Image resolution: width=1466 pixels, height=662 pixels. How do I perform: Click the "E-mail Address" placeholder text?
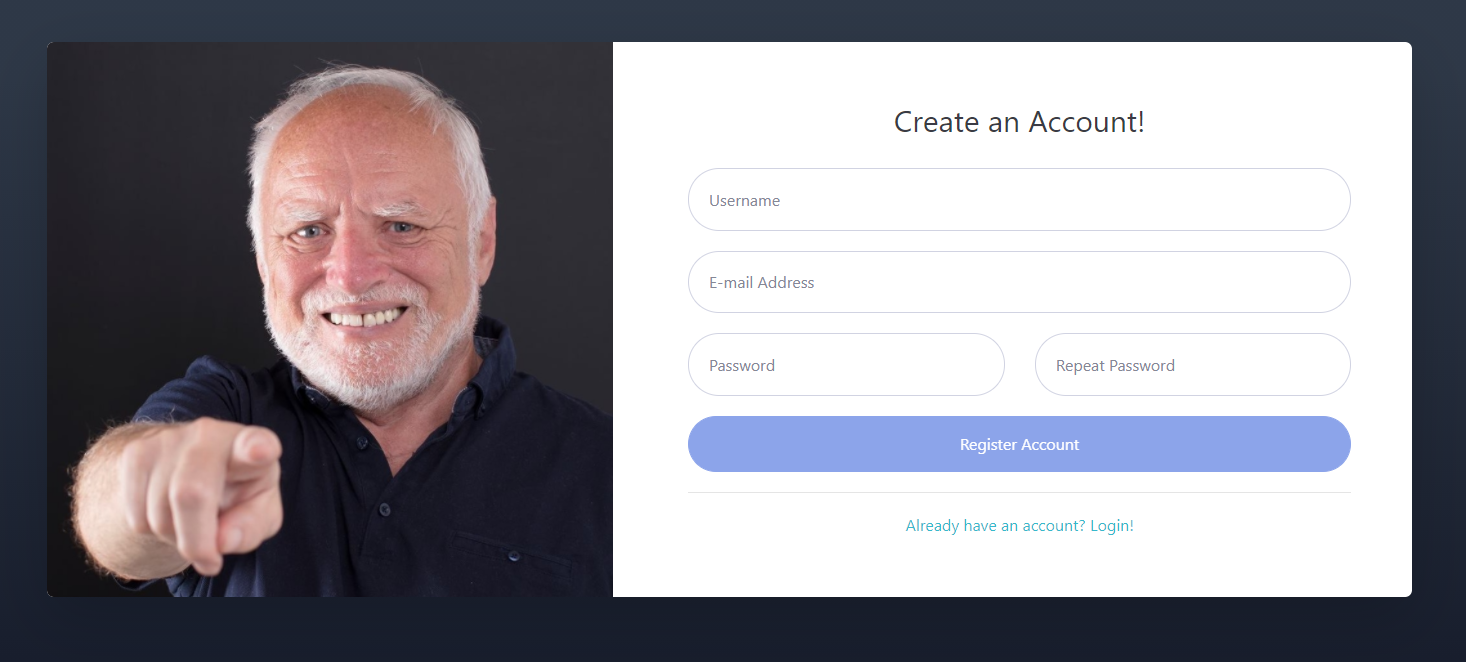[x=762, y=283]
